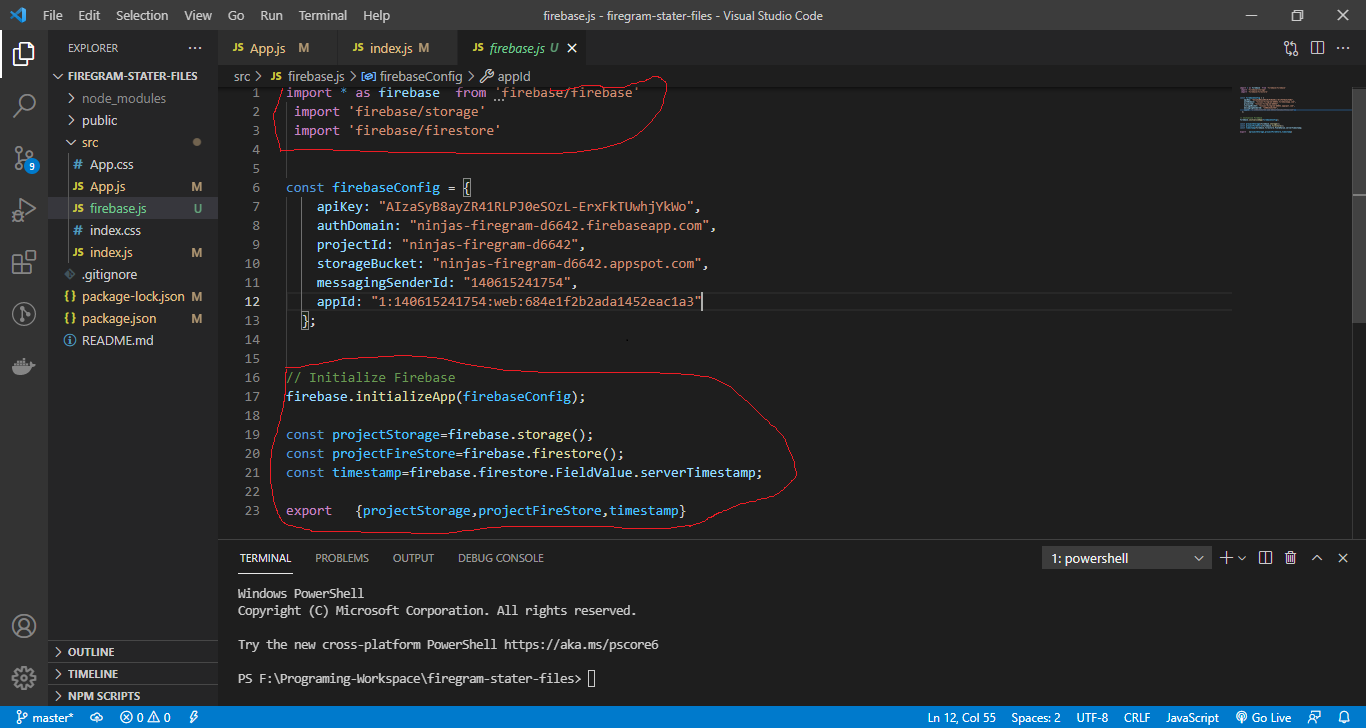This screenshot has width=1366, height=728.
Task: Open the Edit menu
Action: (89, 15)
